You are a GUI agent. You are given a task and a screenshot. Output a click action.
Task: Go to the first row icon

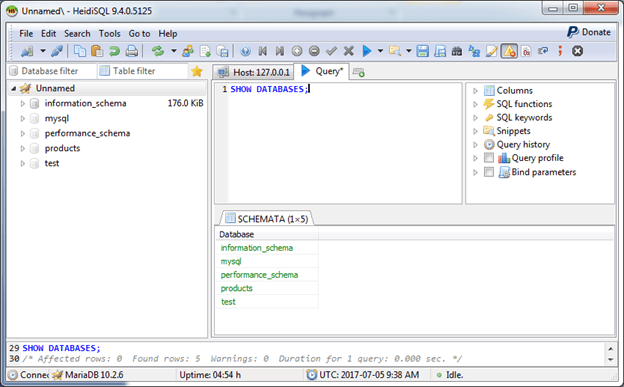click(263, 51)
